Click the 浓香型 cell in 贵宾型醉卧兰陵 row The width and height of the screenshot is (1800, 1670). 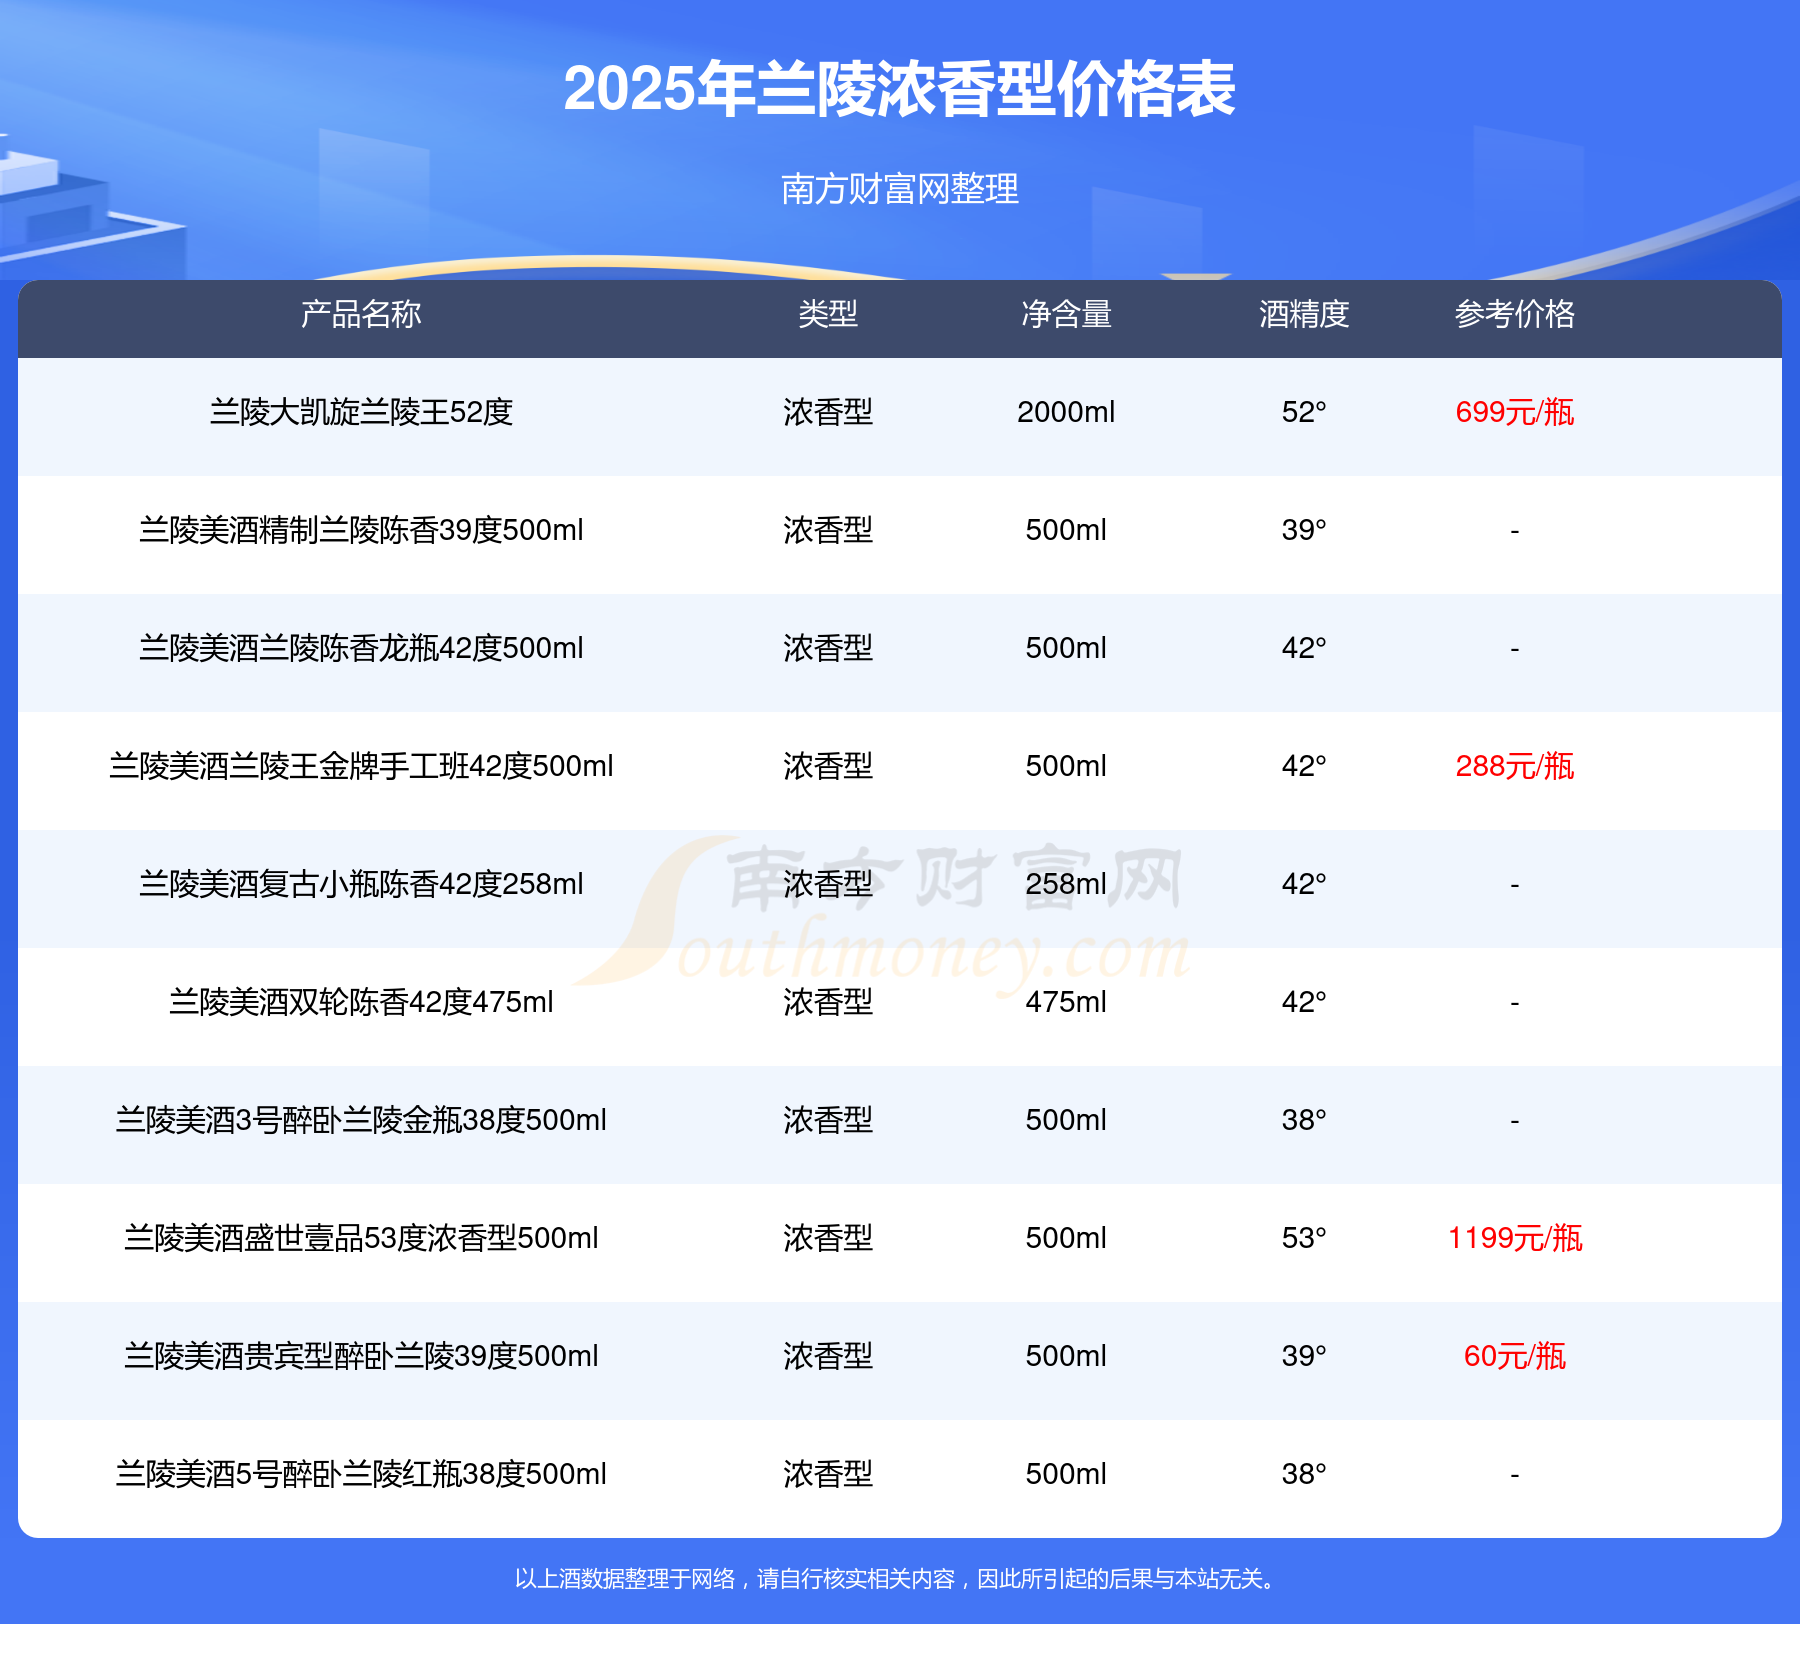click(x=828, y=1356)
